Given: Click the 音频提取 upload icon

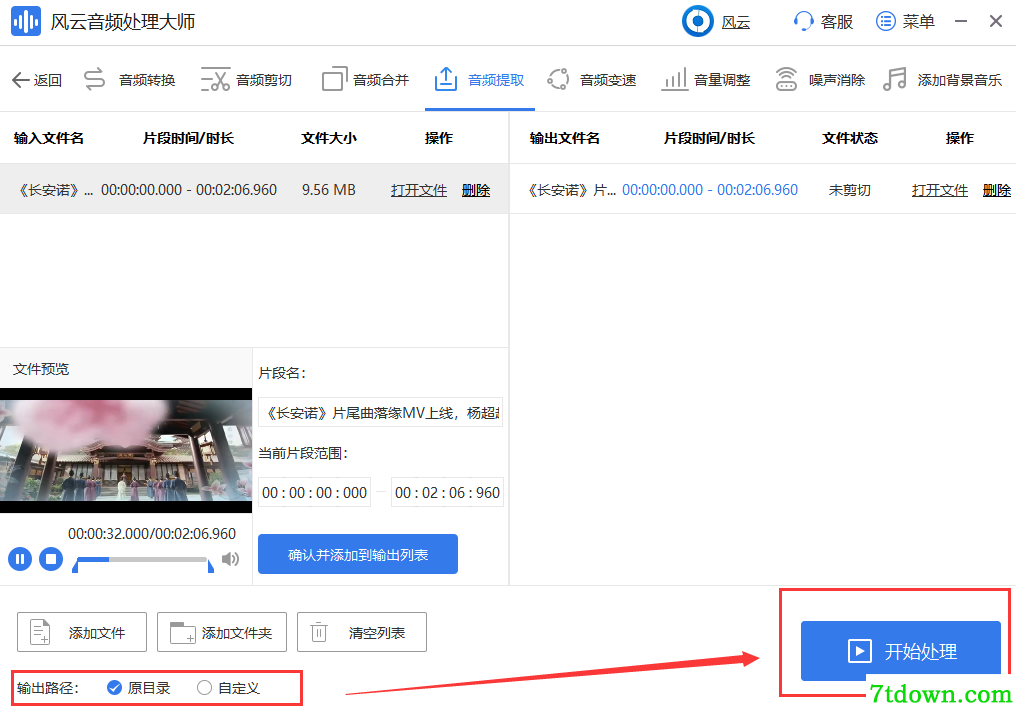Looking at the screenshot, I should [446, 79].
